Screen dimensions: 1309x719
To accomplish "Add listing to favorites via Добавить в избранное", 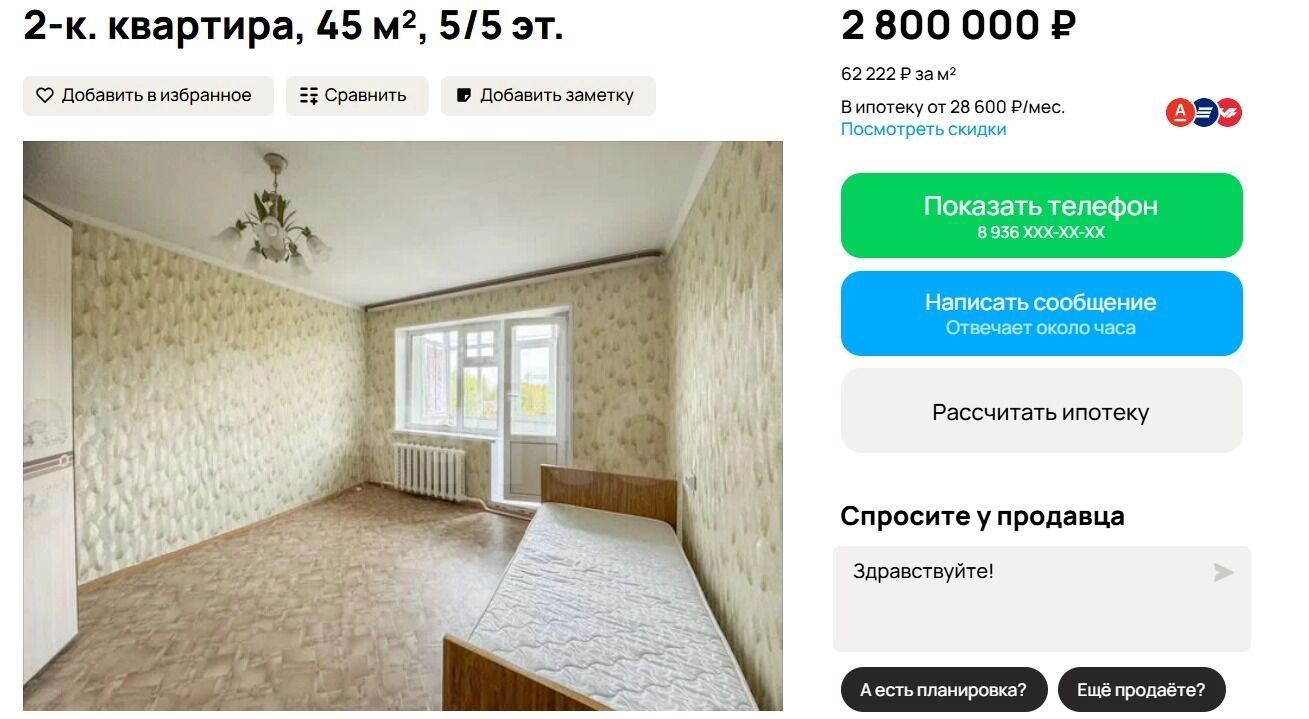I will pyautogui.click(x=148, y=96).
